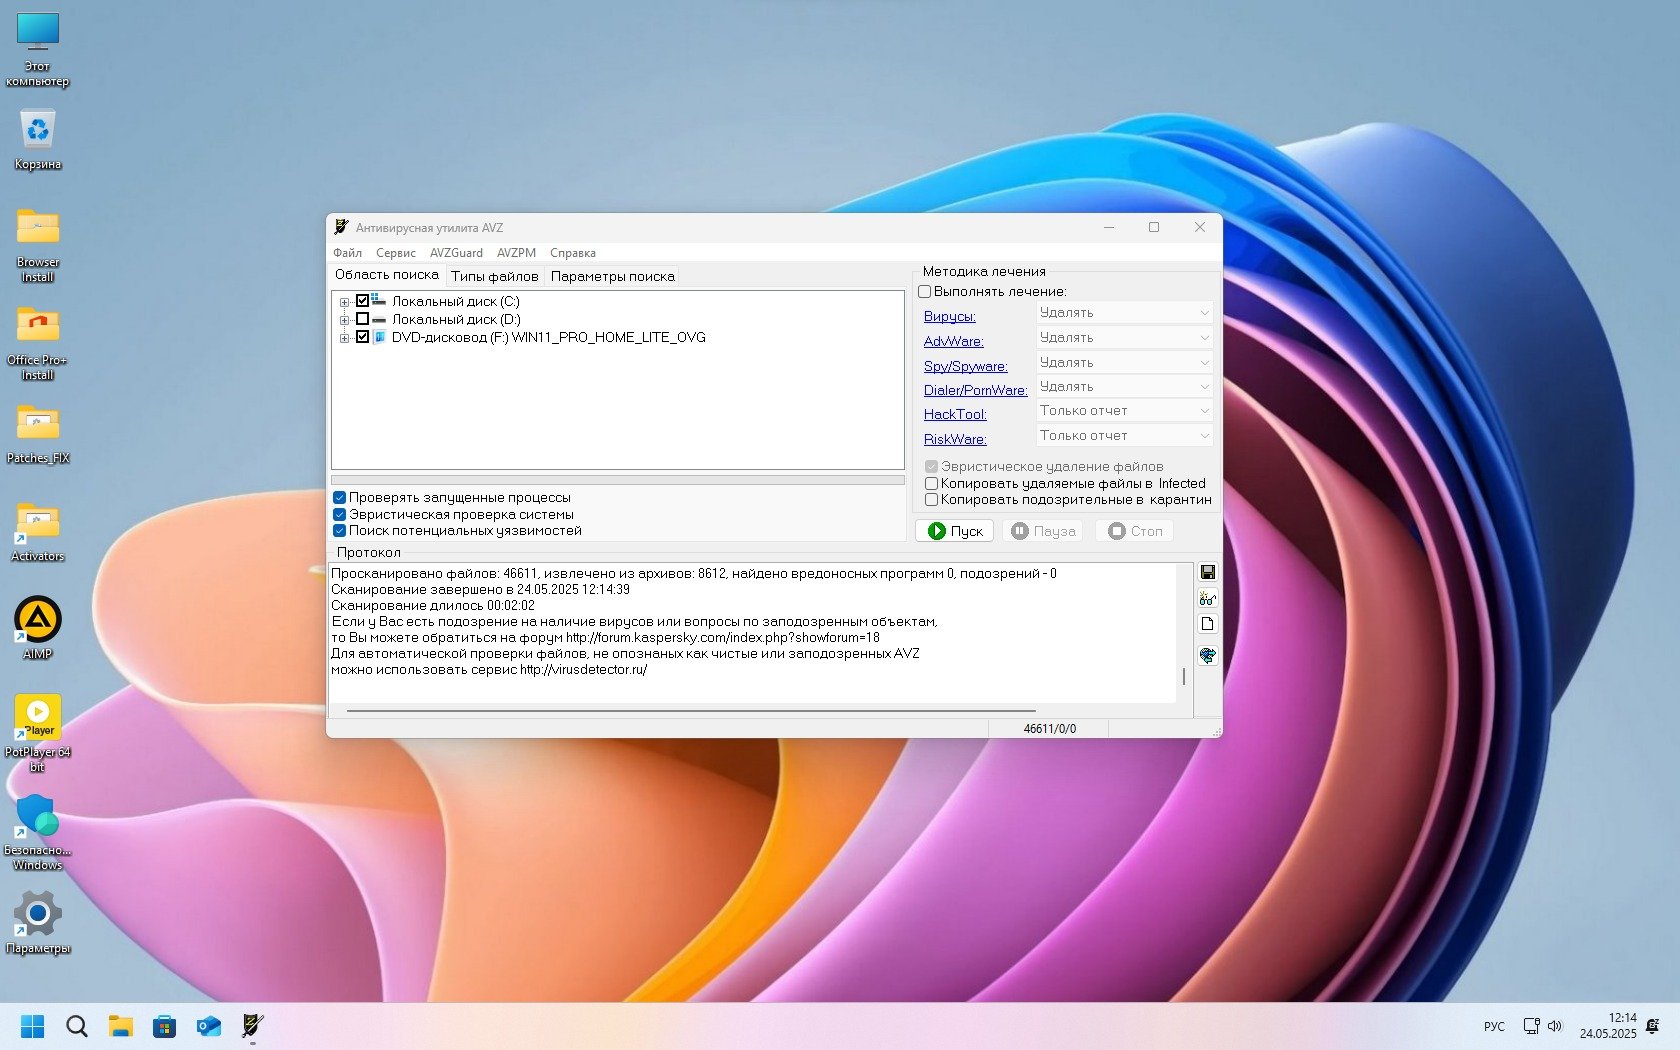Open the RiskWare action dropdown
This screenshot has height=1050, width=1680.
tap(1124, 436)
